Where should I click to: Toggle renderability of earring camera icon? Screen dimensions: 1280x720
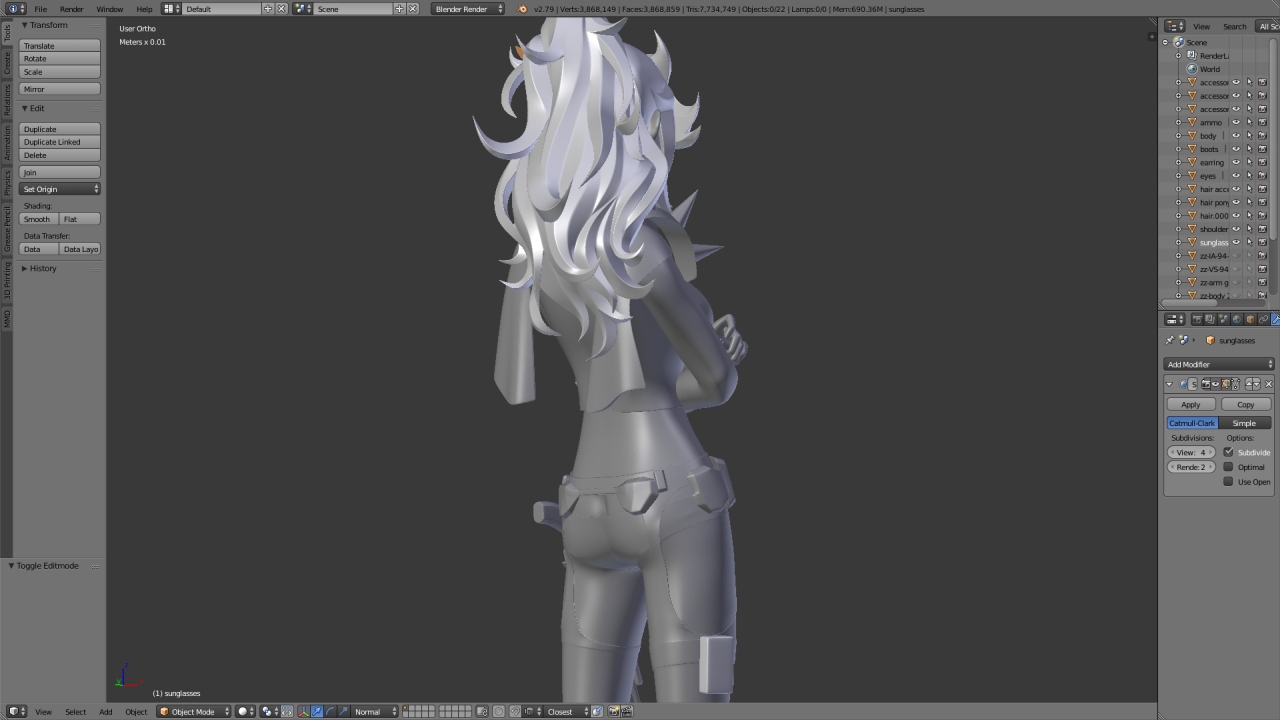(x=1262, y=162)
